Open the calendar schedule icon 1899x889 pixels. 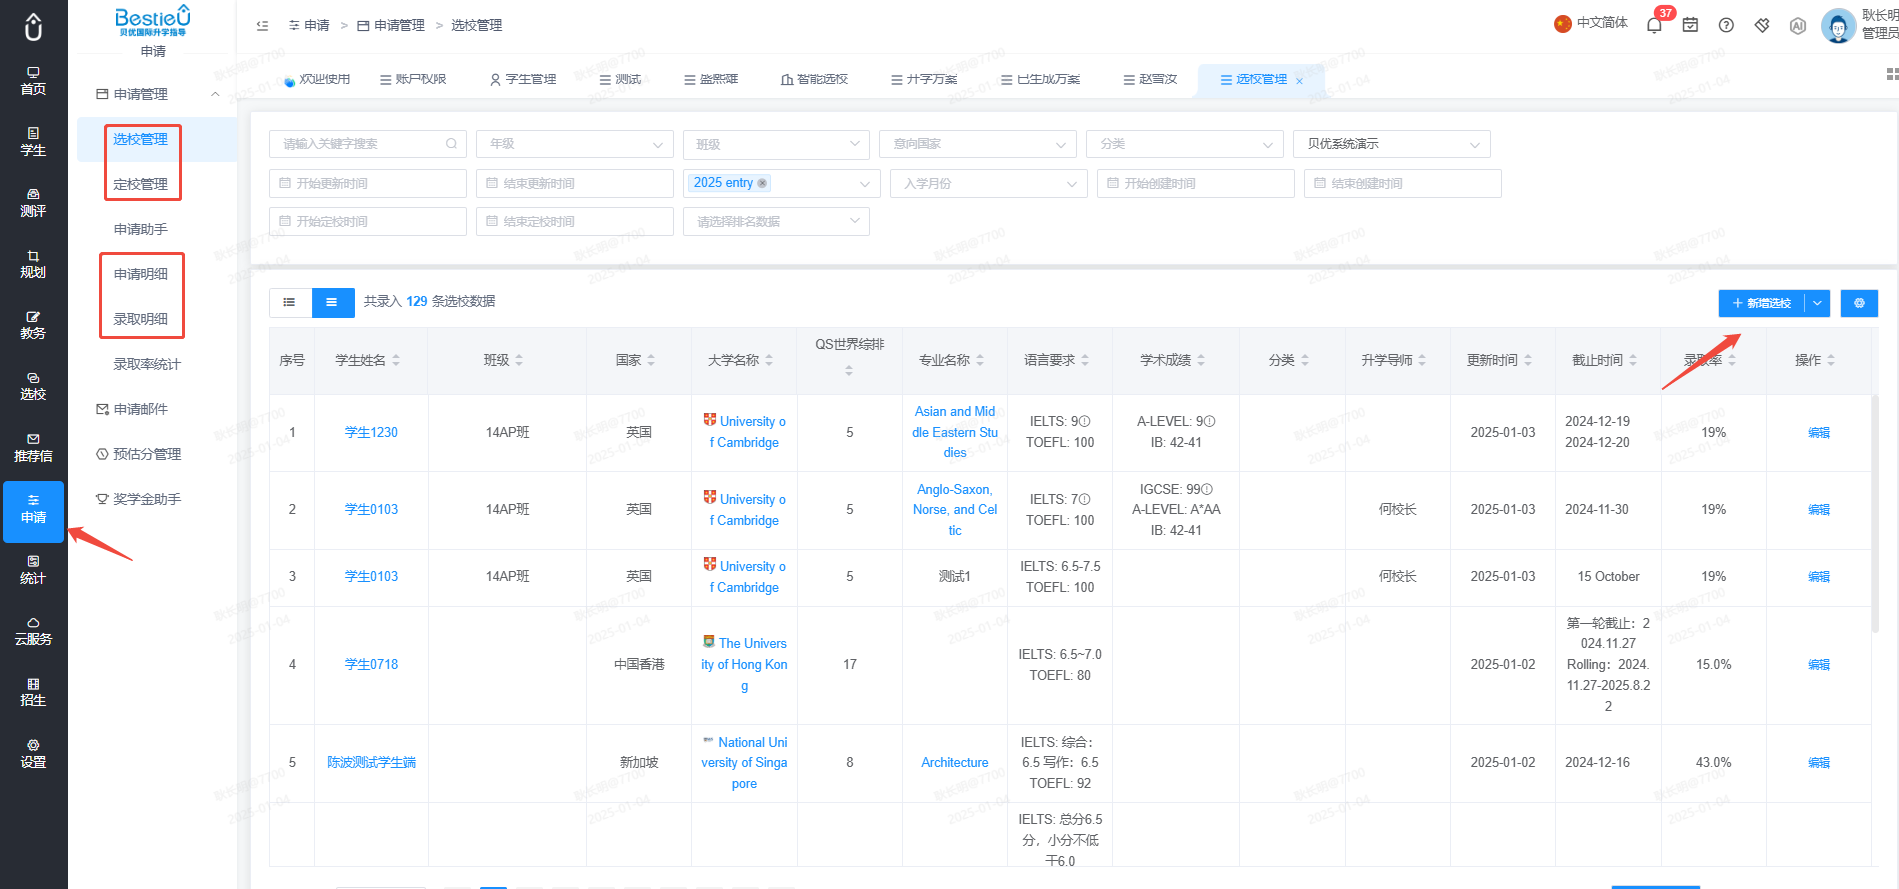tap(1690, 25)
